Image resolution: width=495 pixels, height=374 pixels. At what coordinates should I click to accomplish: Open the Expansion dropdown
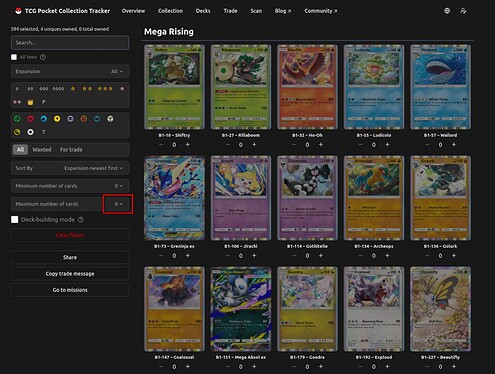(x=70, y=71)
